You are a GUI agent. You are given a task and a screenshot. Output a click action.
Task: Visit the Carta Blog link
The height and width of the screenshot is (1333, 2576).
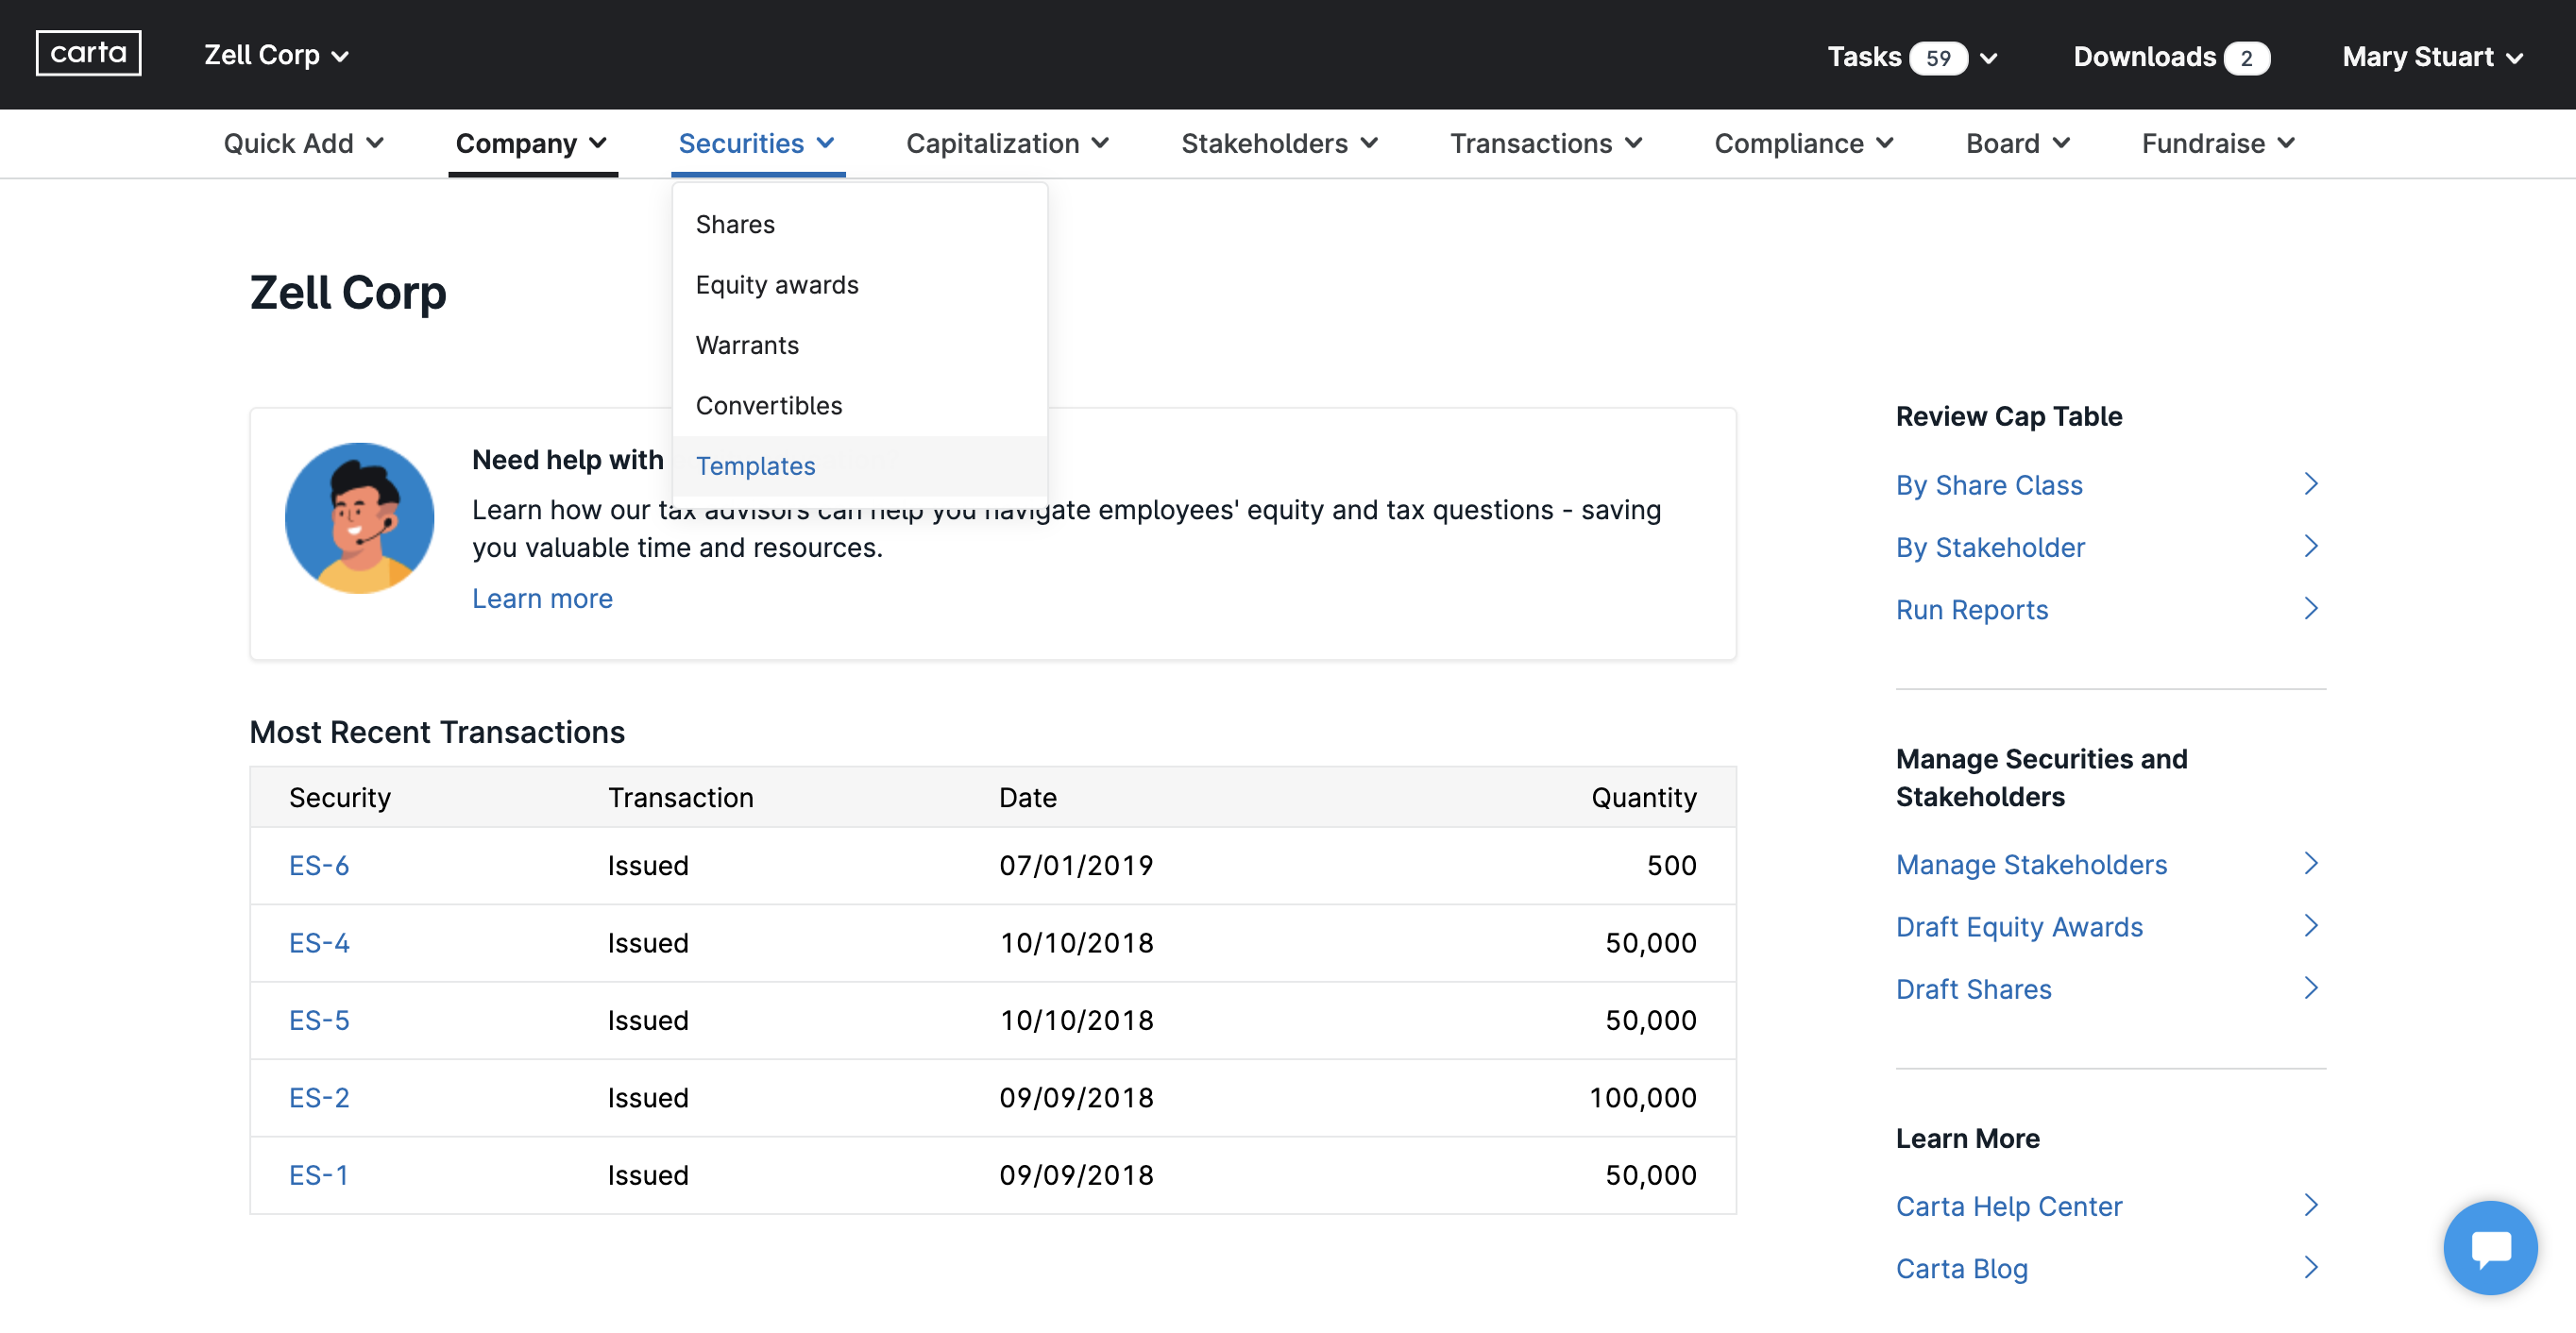(1961, 1268)
